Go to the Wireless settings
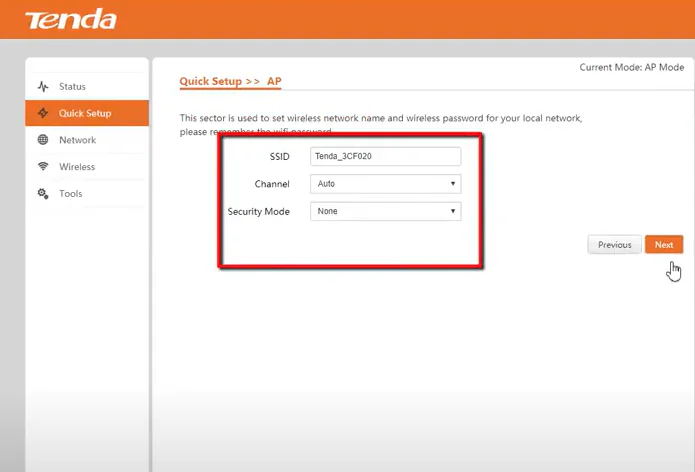The height and width of the screenshot is (472, 695). click(87, 167)
